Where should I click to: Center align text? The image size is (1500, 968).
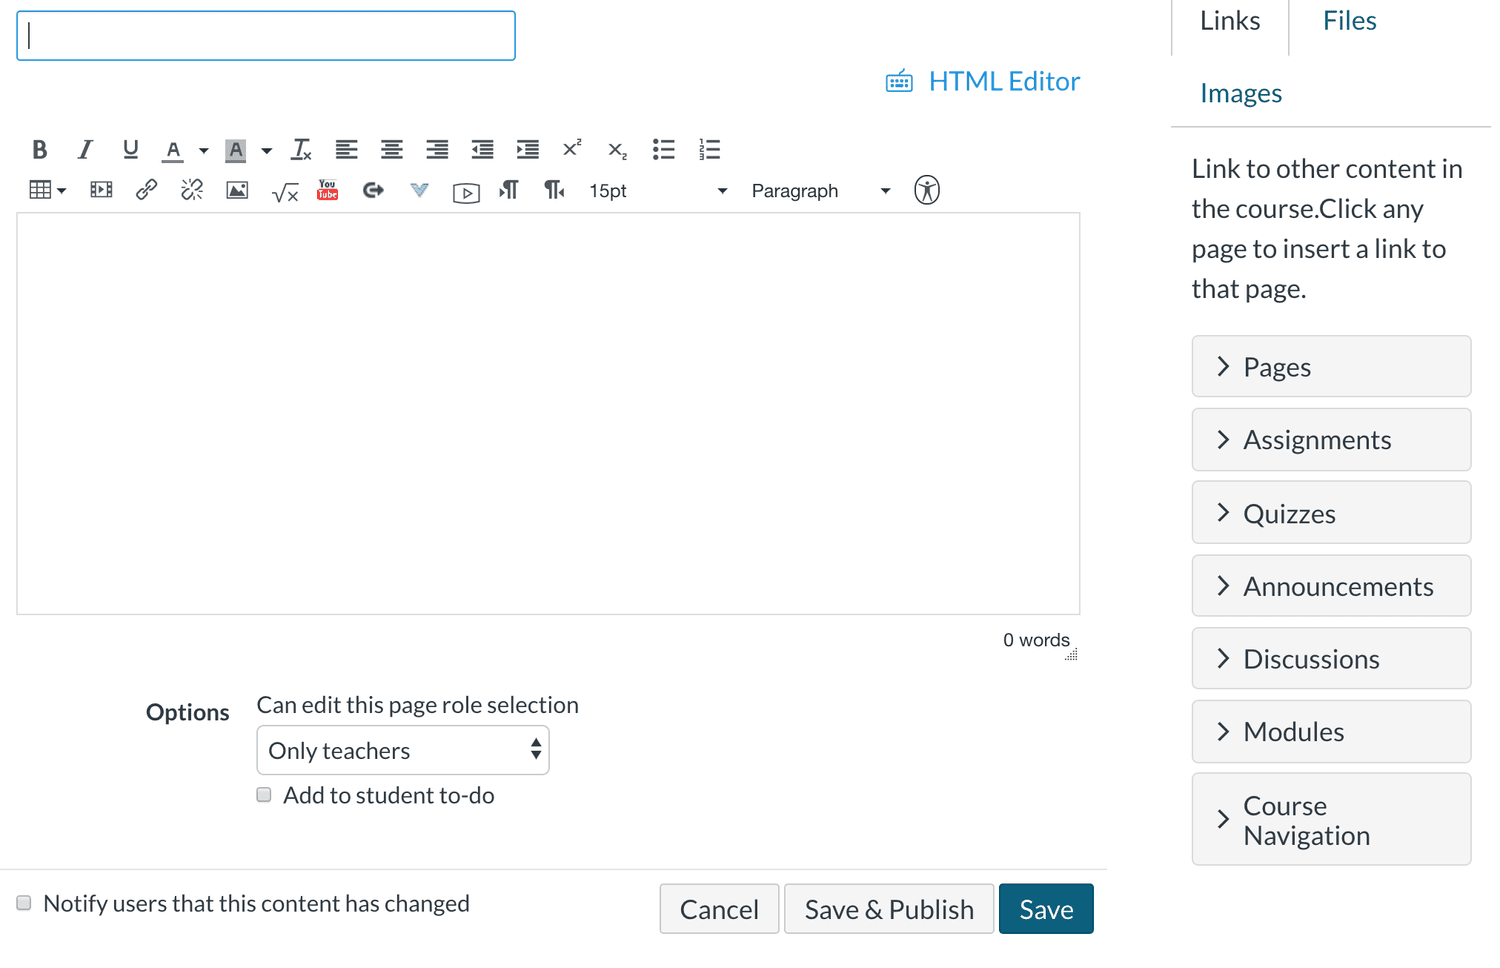[392, 150]
